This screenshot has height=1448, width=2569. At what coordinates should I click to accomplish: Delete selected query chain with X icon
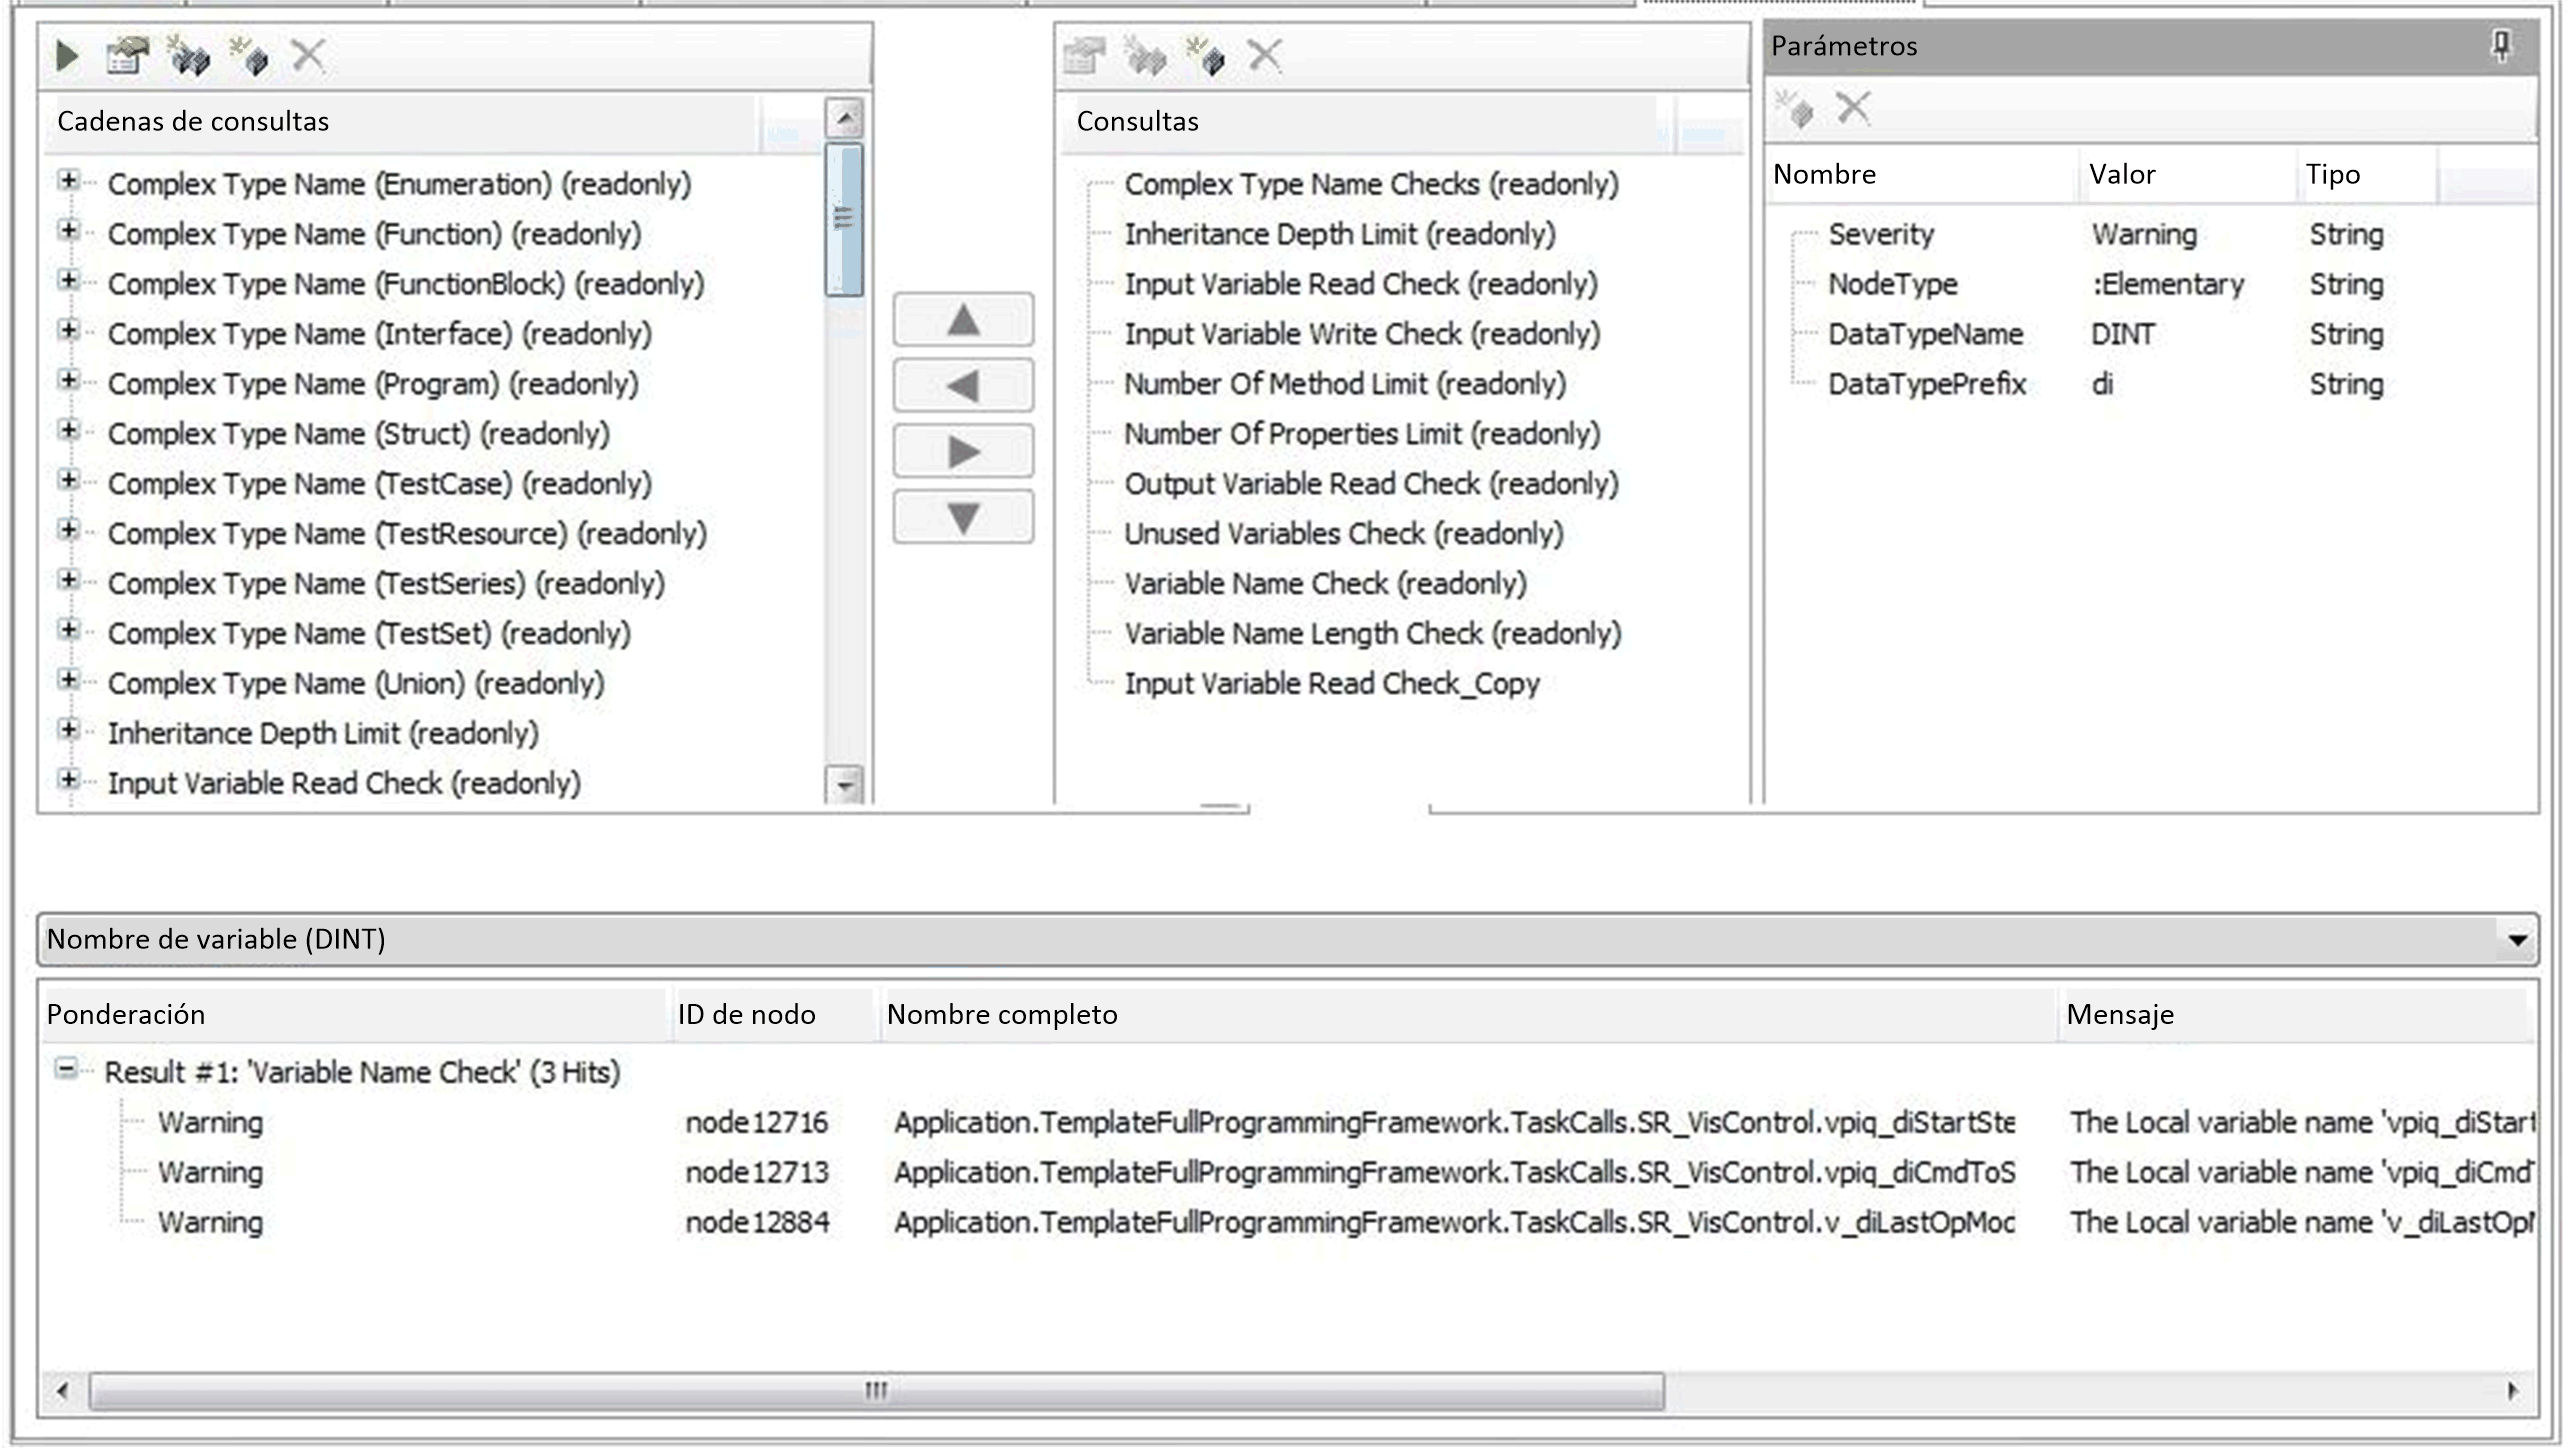[x=308, y=56]
